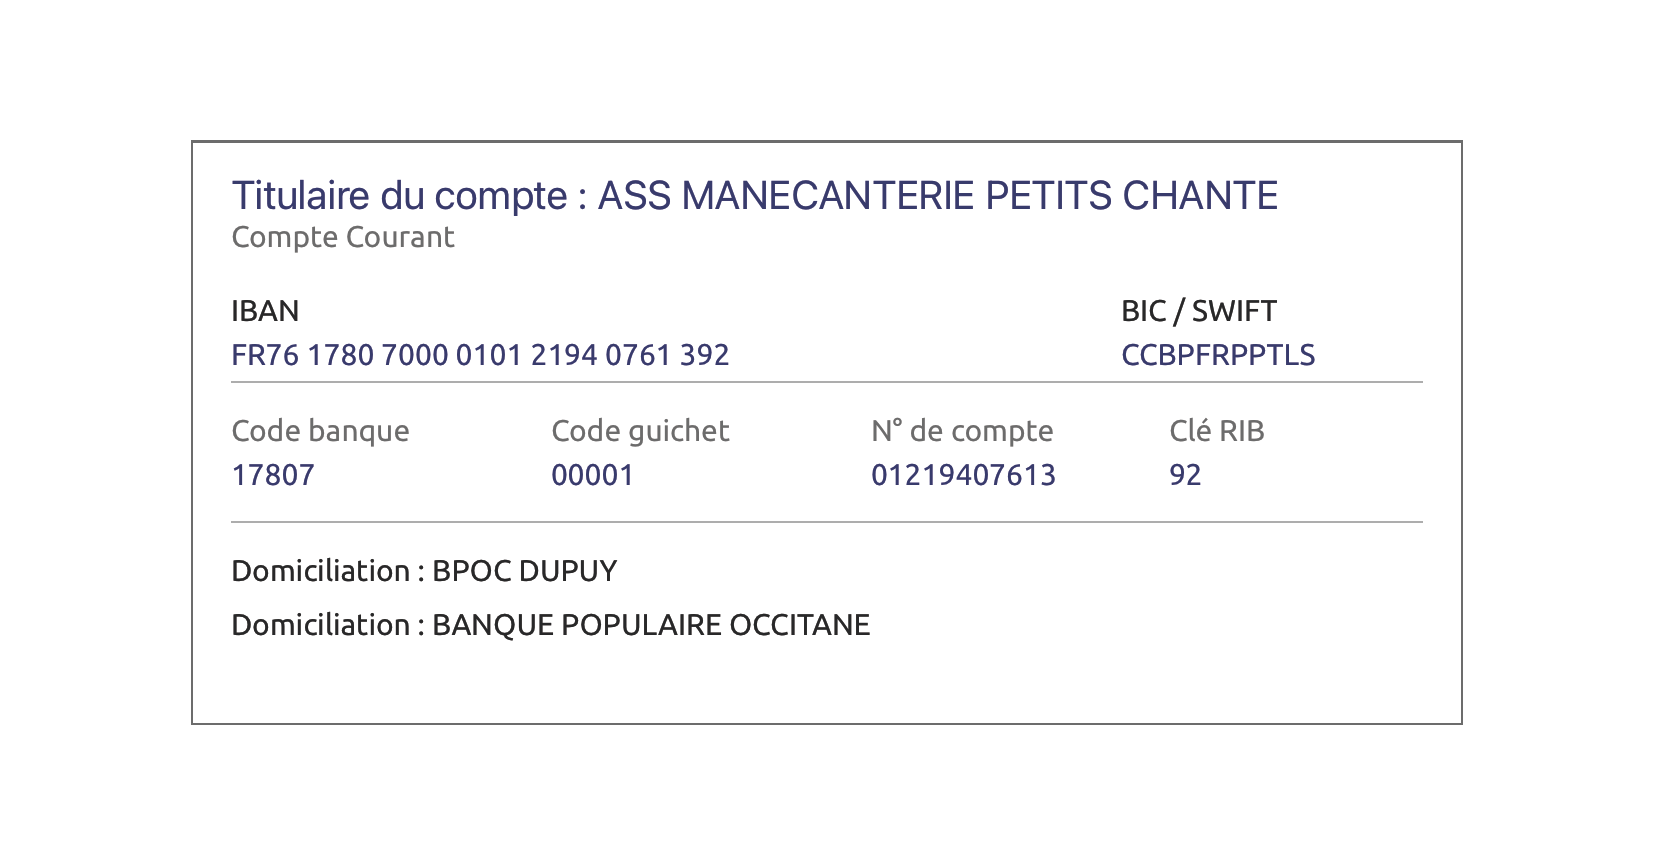Viewport: 1654px width, 846px height.
Task: Click the Clé RIB label
Action: pyautogui.click(x=1217, y=431)
